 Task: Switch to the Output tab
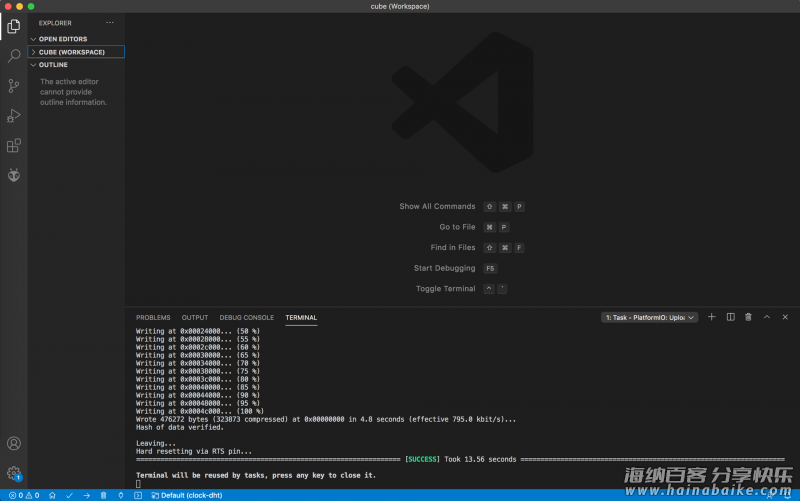[x=195, y=317]
